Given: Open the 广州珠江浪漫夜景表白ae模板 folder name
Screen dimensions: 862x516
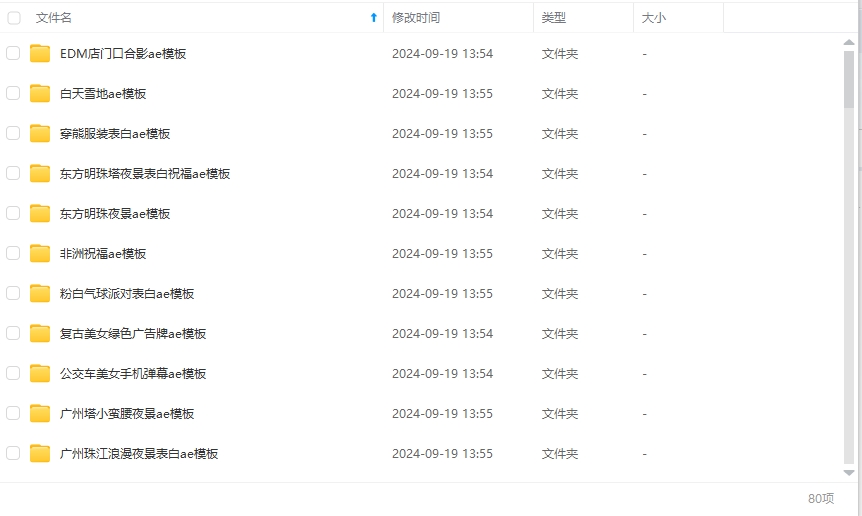Looking at the screenshot, I should click(139, 454).
